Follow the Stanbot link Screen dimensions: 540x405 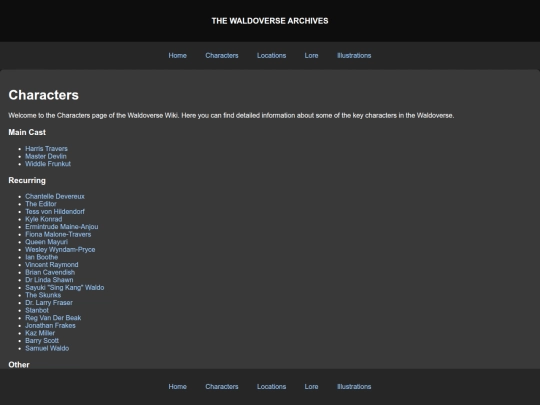coord(37,310)
